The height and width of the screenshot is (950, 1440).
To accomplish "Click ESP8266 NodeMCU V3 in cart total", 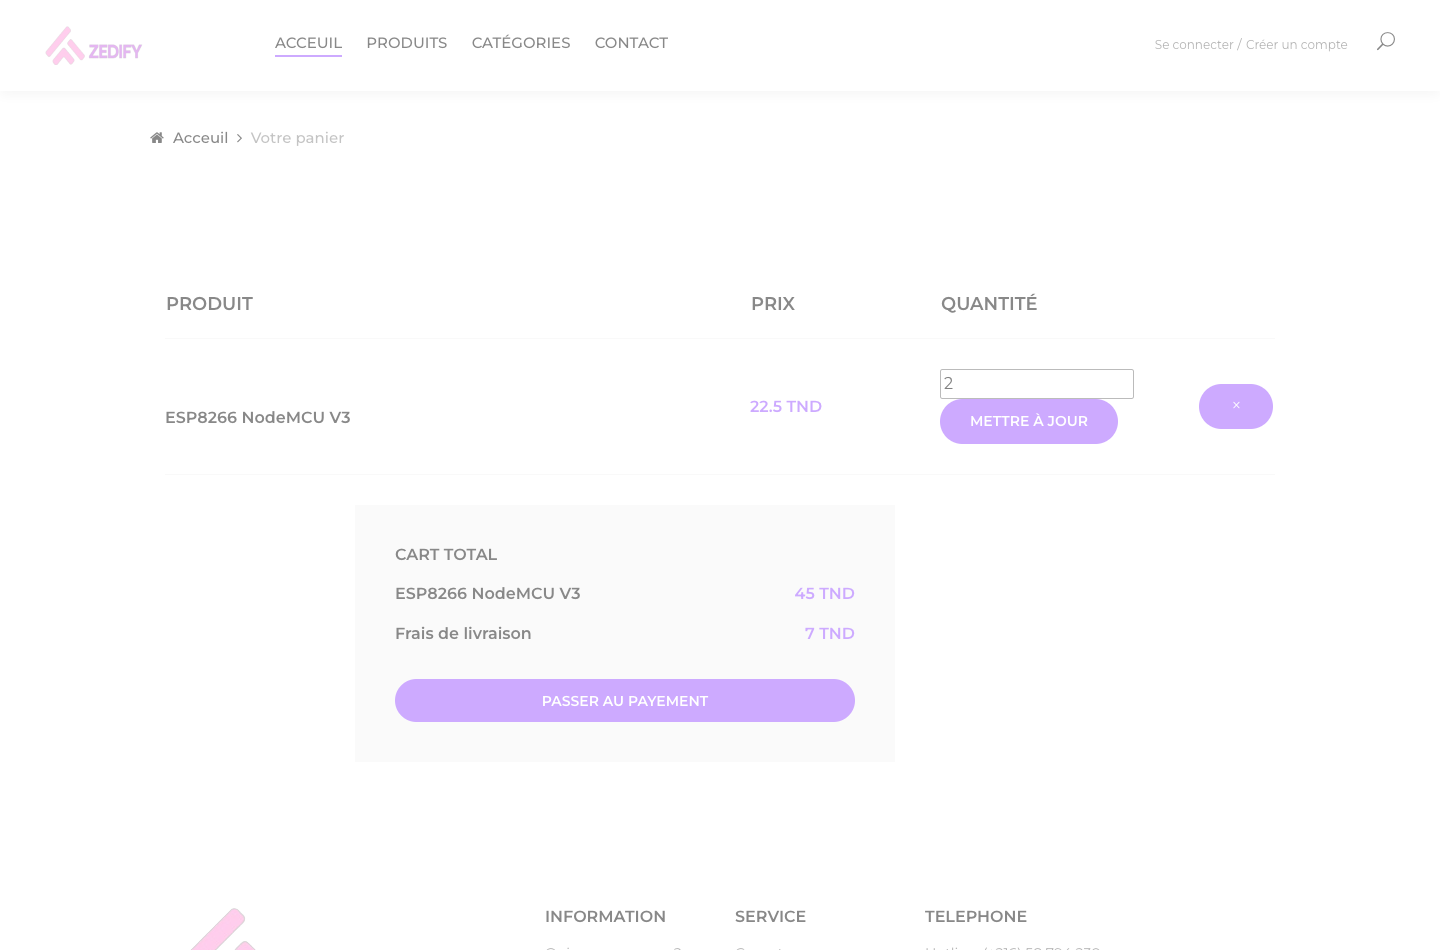I will click(x=488, y=593).
